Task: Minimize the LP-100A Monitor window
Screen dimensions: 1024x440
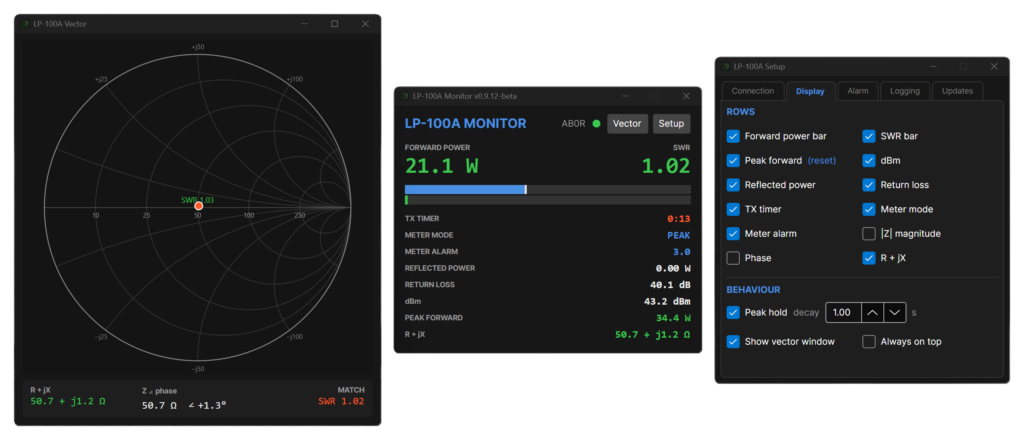Action: coord(625,96)
